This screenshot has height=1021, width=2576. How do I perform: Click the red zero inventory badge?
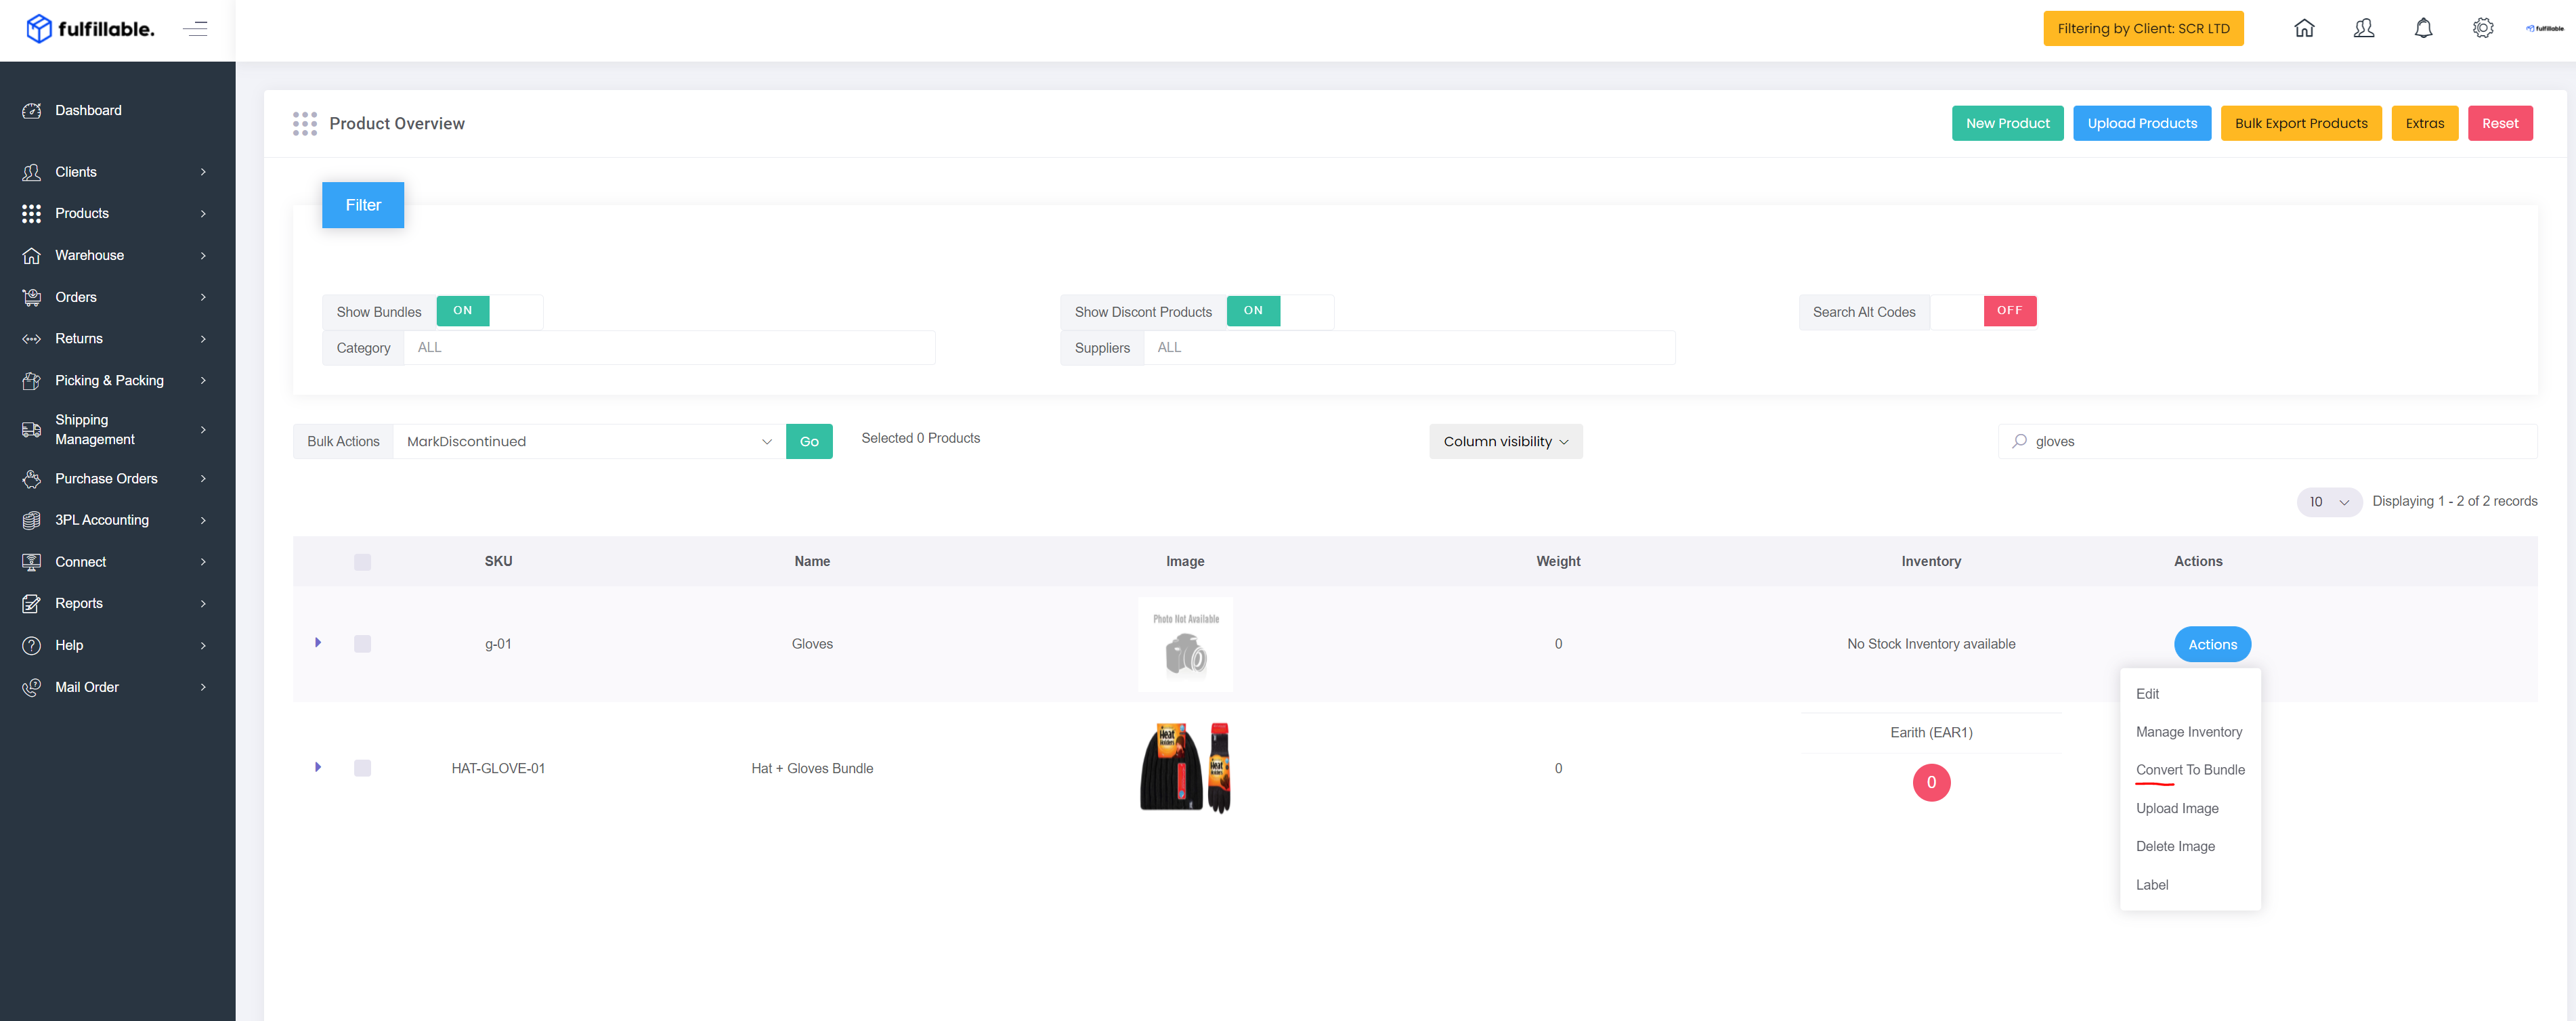pyautogui.click(x=1931, y=783)
